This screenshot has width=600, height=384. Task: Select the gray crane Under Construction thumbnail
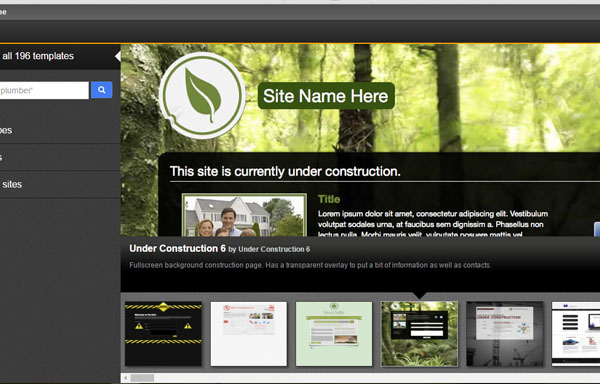pyautogui.click(x=505, y=334)
